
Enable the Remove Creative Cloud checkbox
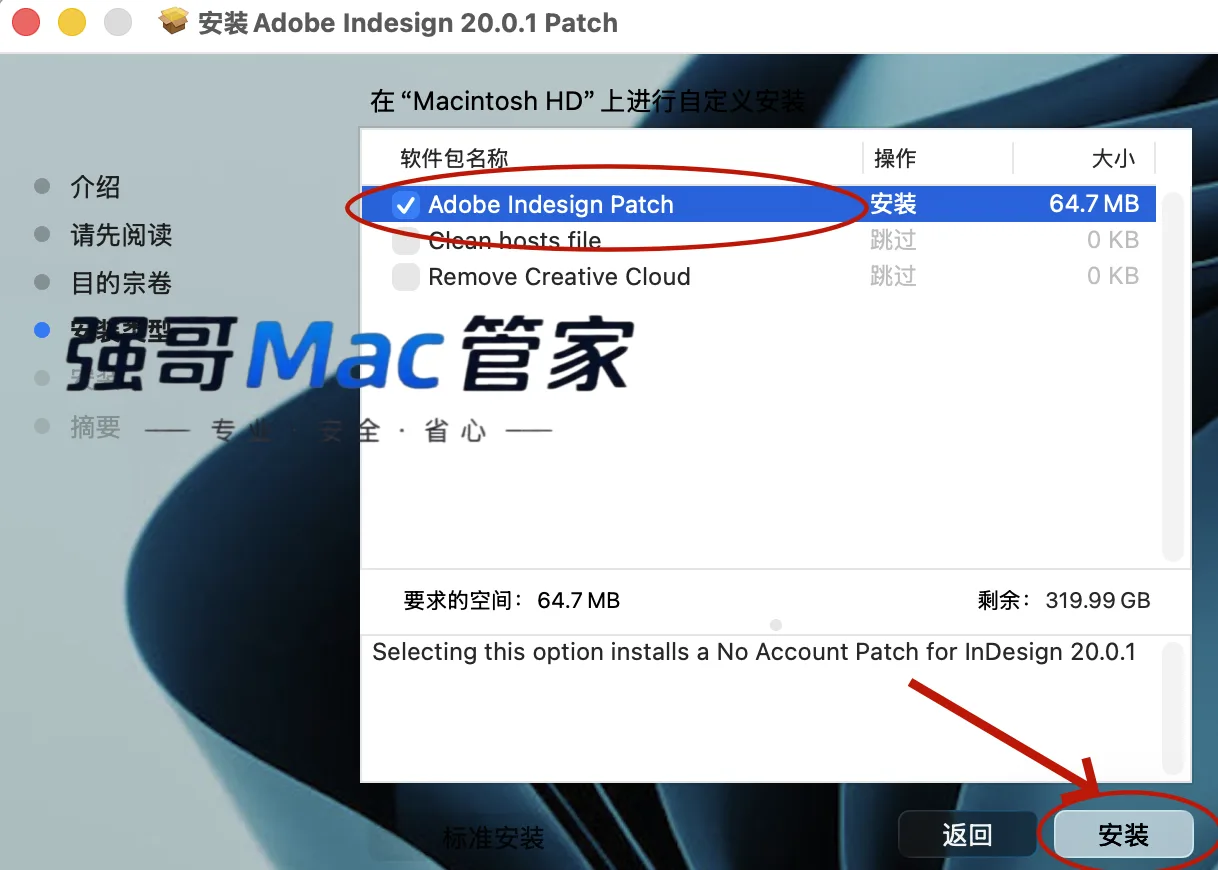coord(406,277)
